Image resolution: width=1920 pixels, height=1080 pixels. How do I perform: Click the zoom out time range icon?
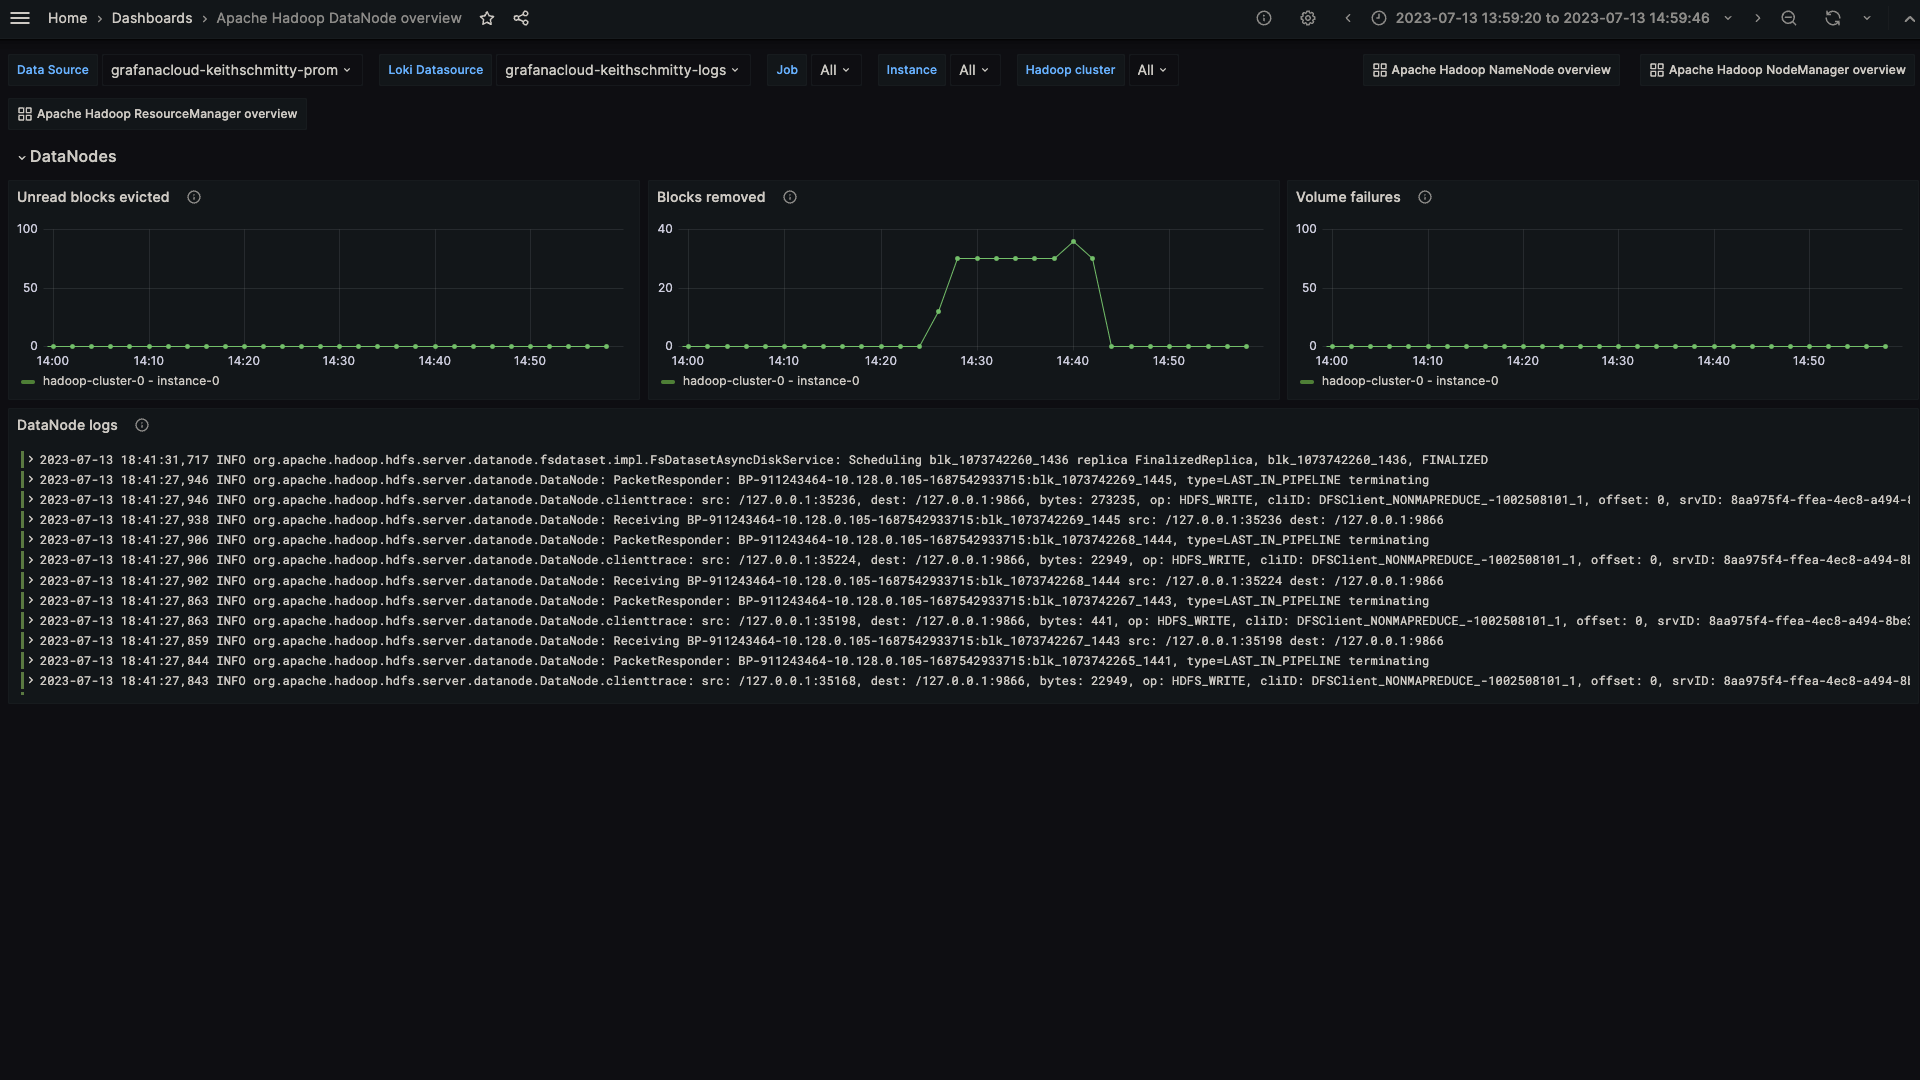pyautogui.click(x=1789, y=18)
